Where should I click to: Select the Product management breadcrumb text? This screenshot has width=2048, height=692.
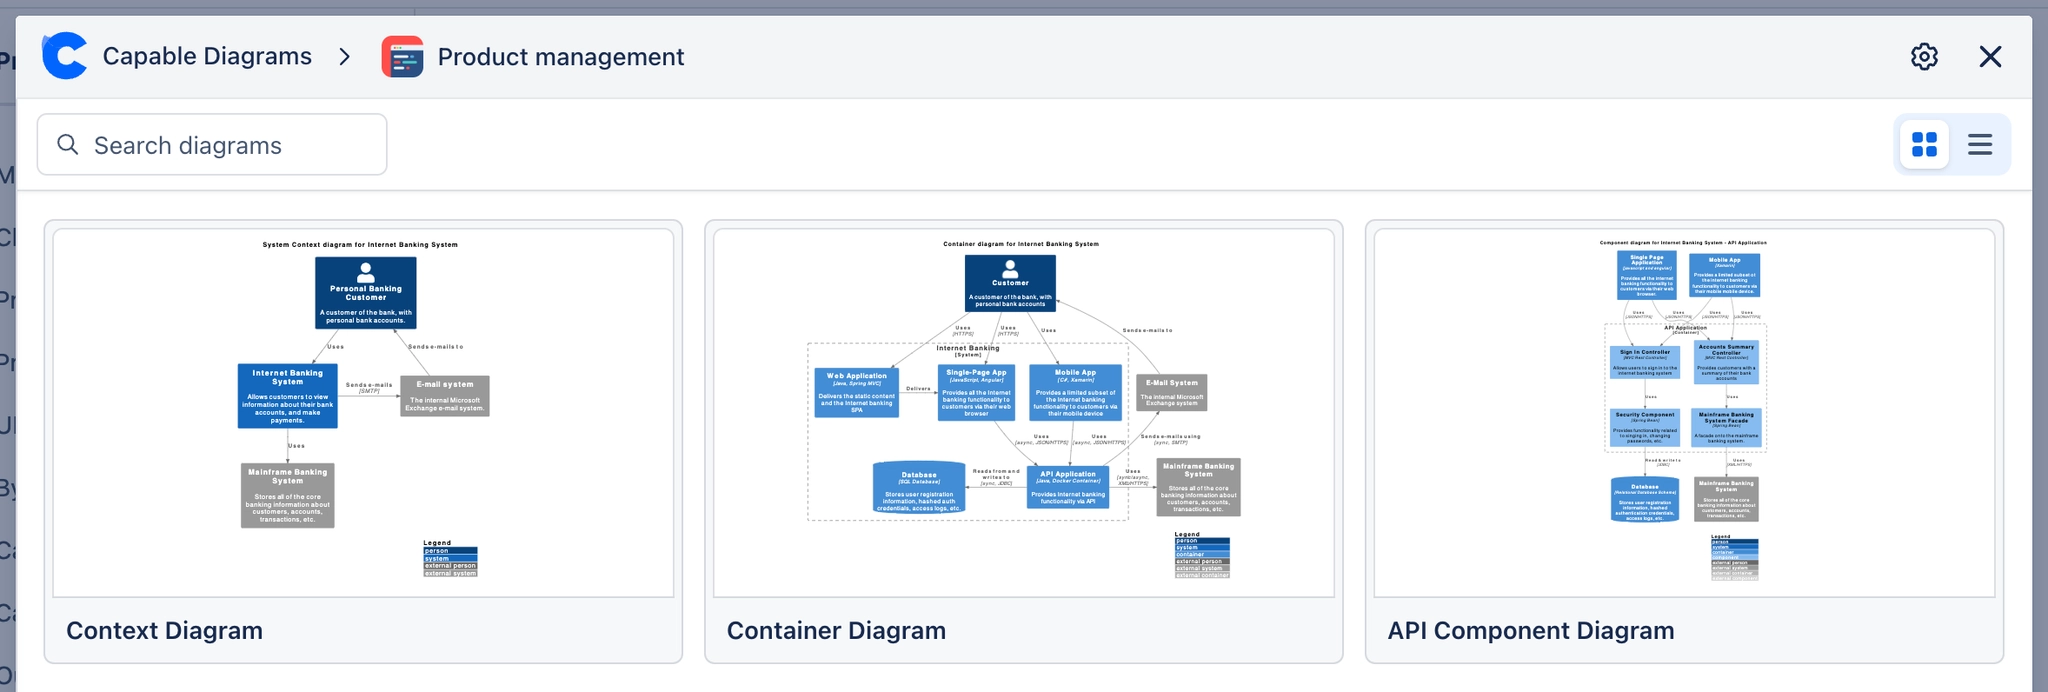point(560,57)
